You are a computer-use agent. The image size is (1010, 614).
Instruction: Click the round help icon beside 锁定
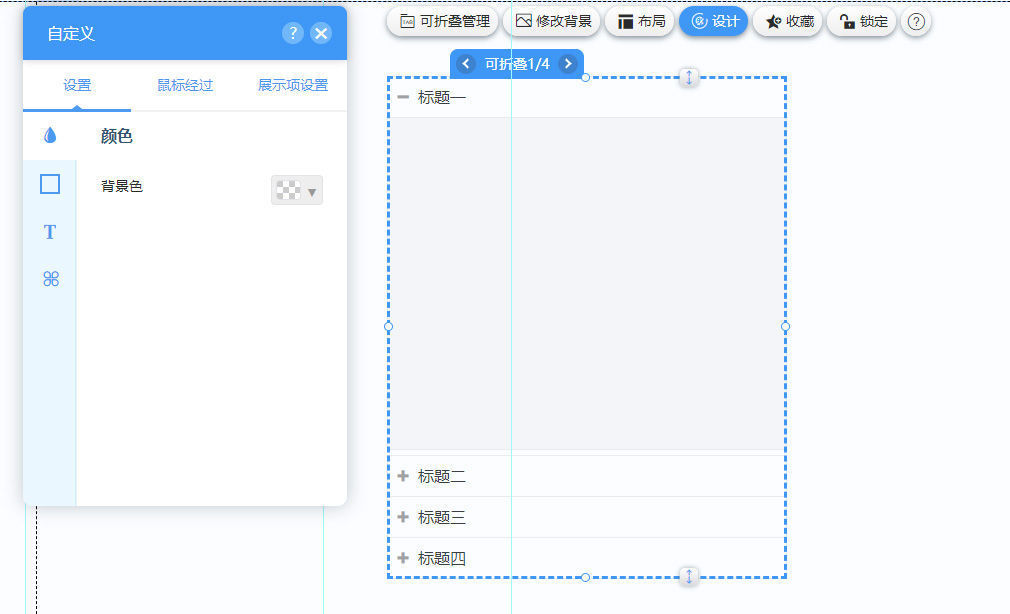pos(916,21)
